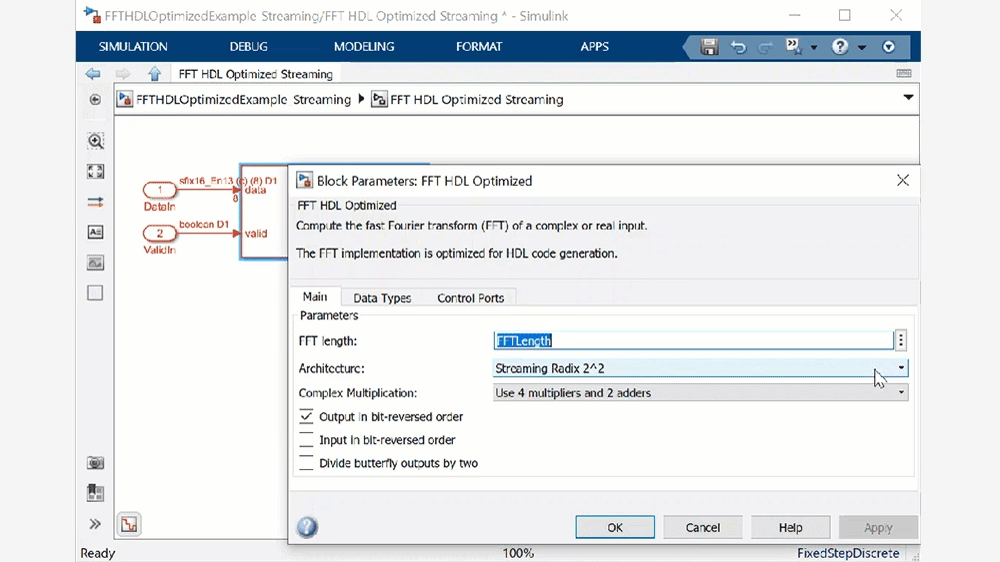Click FFTHDLOptimizedExample Streaming breadcrumb link

(x=243, y=100)
